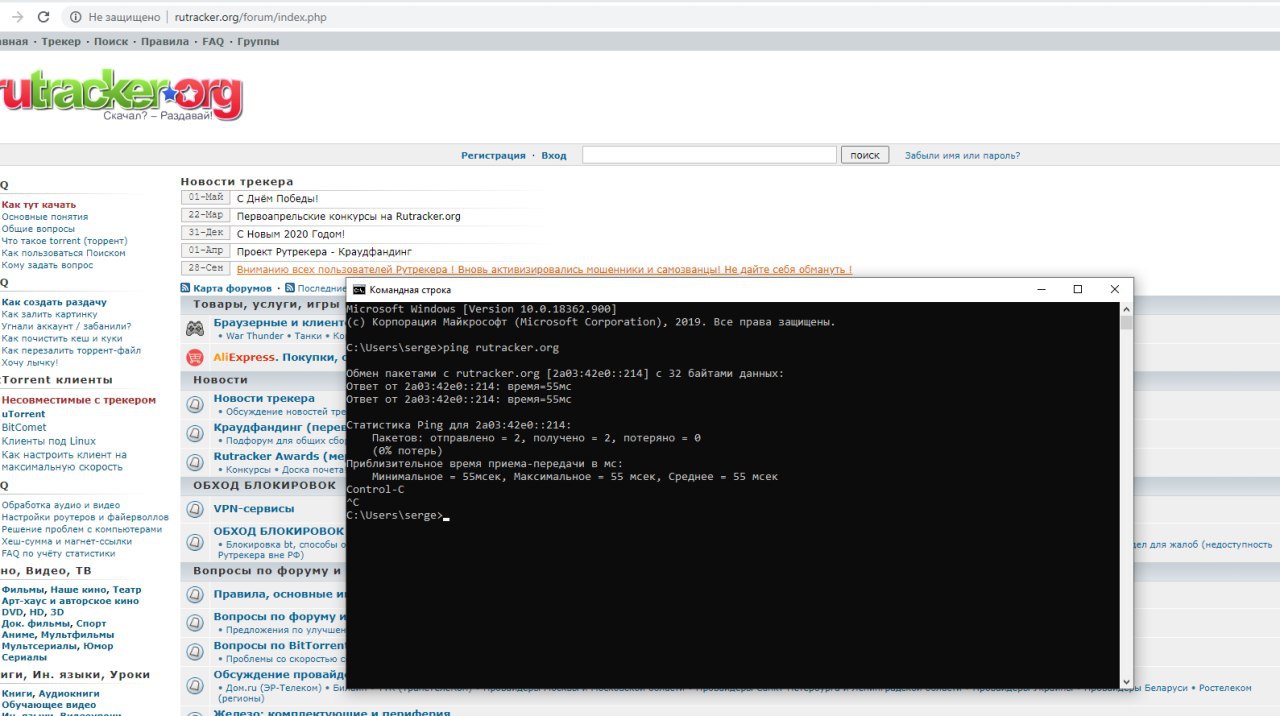Click forum icon beside Правила, основные
Image resolution: width=1280 pixels, height=716 pixels.
point(195,594)
